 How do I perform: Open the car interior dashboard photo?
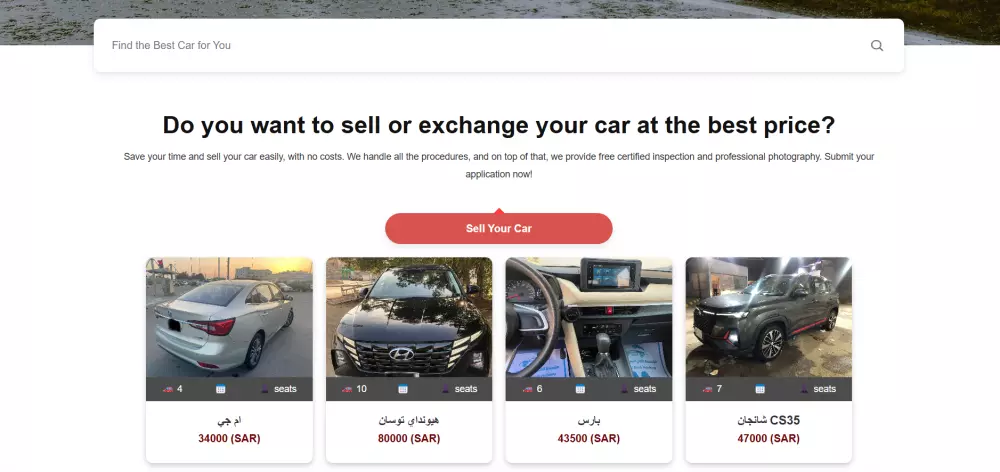click(x=589, y=317)
